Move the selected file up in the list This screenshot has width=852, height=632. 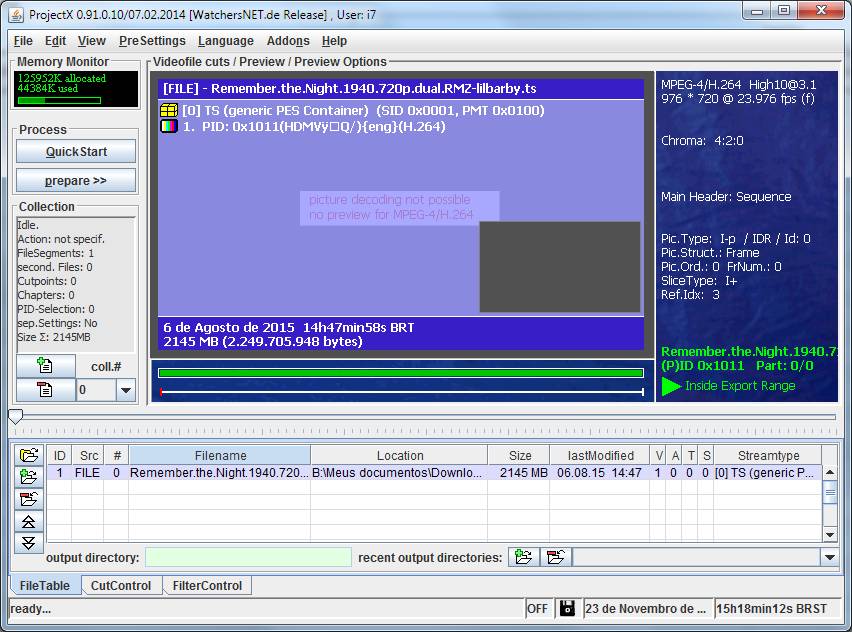(29, 522)
